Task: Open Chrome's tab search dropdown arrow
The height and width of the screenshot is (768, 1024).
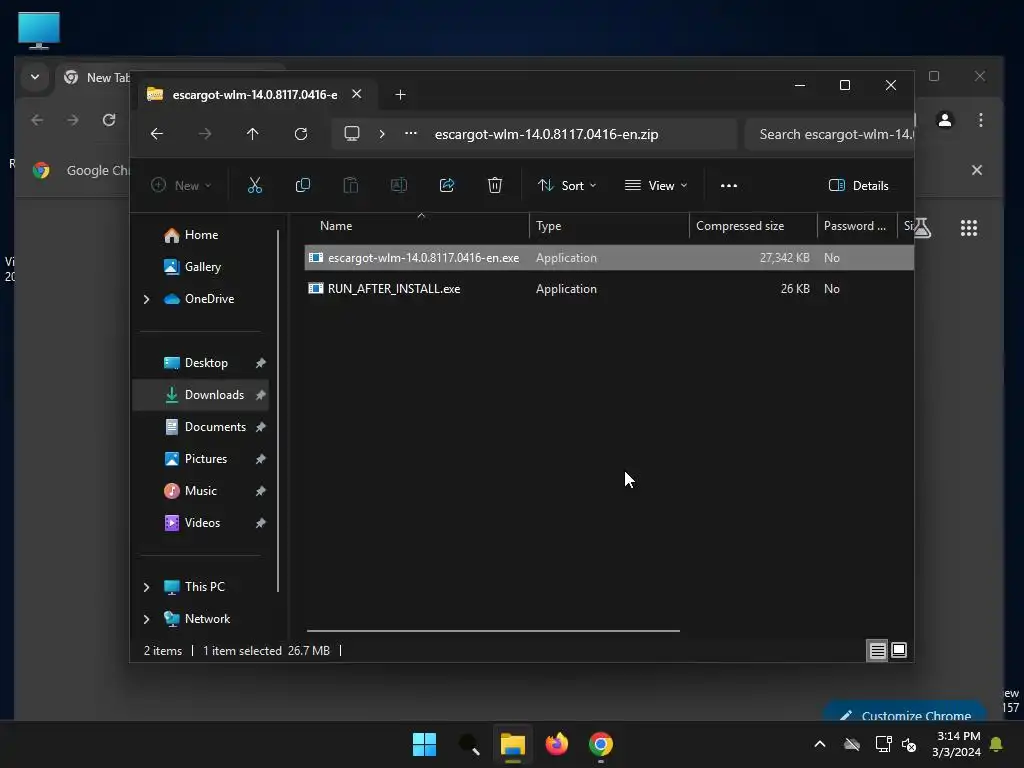Action: (35, 77)
